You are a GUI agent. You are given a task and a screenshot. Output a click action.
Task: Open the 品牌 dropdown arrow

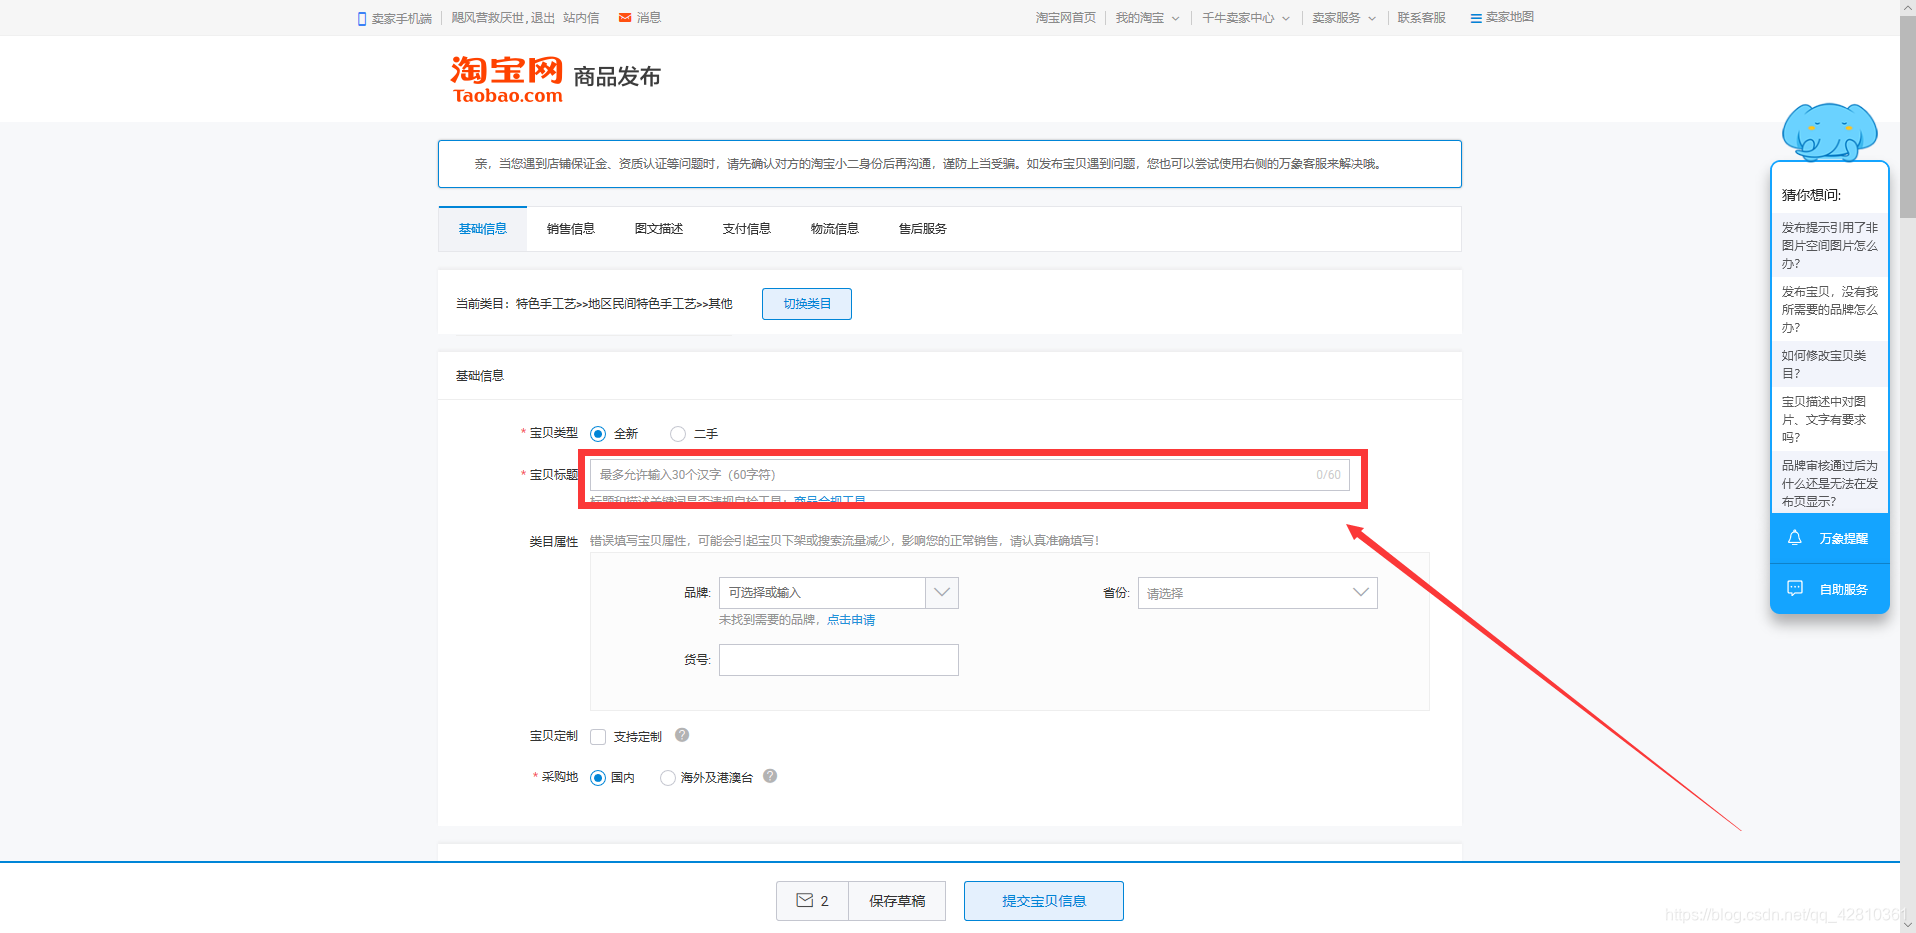[x=942, y=593]
